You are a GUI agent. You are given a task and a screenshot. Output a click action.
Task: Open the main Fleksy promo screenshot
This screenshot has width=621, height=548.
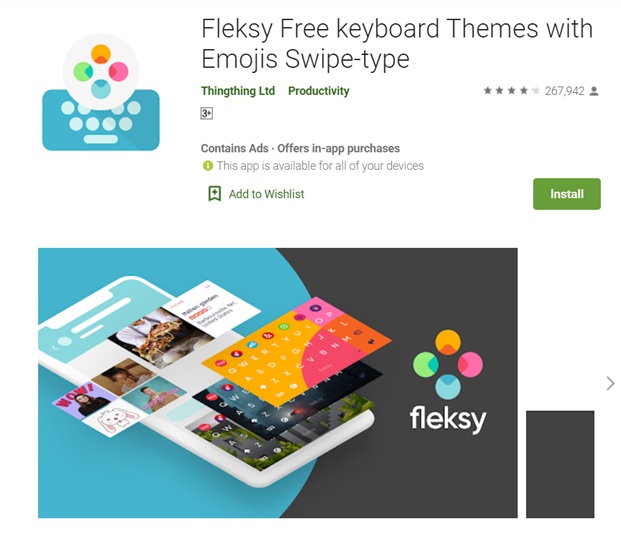point(278,382)
